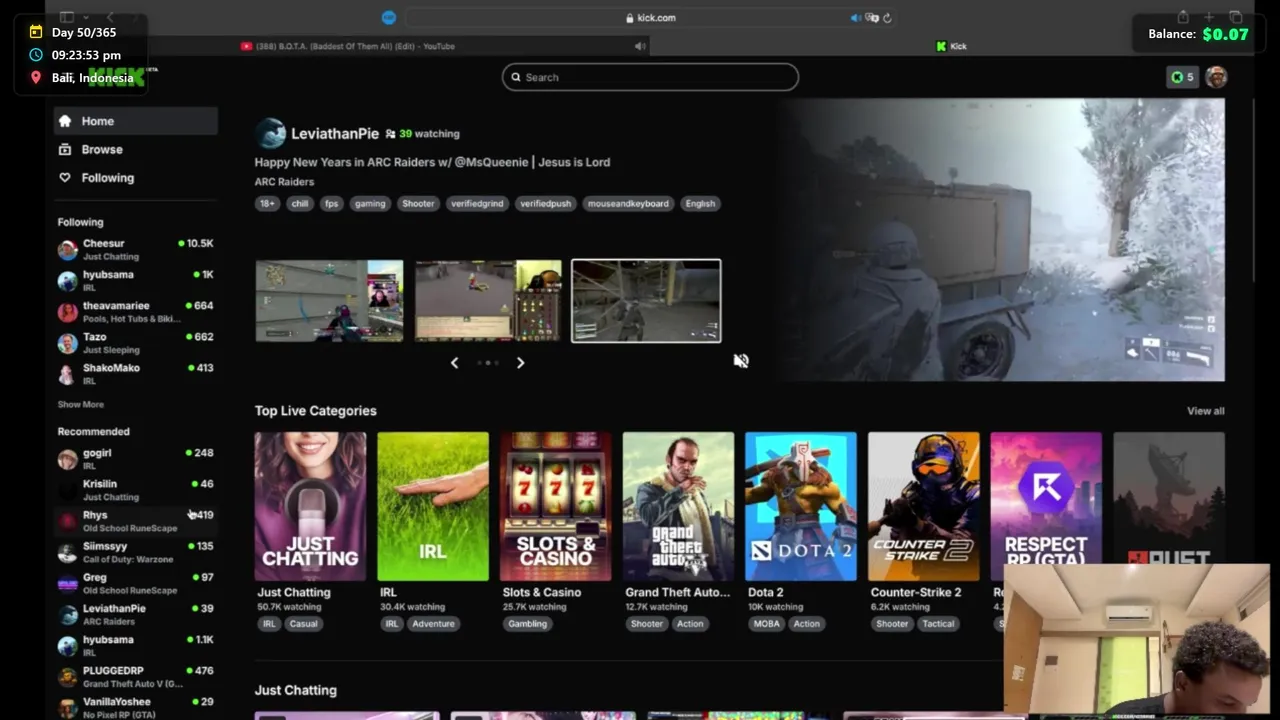The image size is (1280, 720).
Task: Open a new Safari tab with the plus icon
Action: coord(1209,17)
